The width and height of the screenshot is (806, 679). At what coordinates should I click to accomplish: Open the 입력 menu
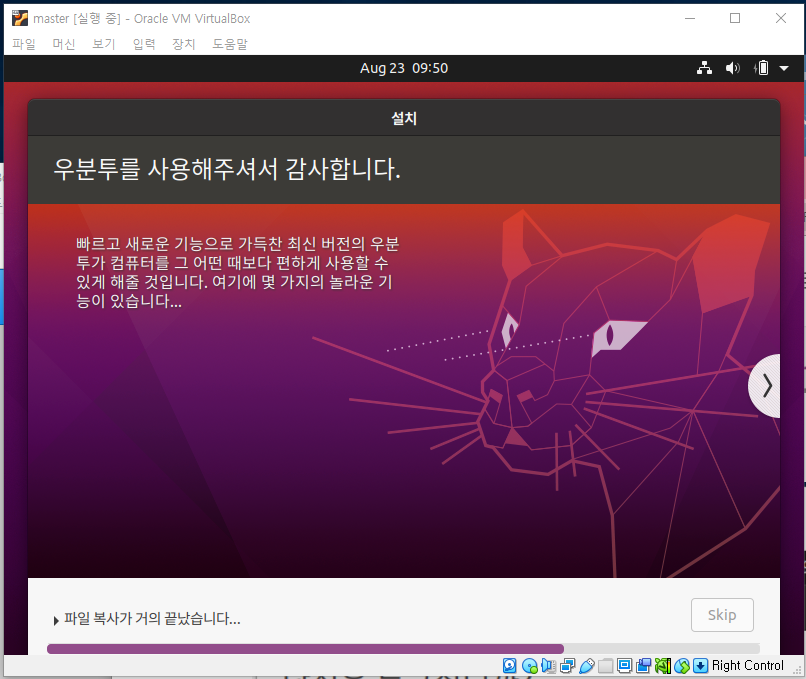click(144, 44)
